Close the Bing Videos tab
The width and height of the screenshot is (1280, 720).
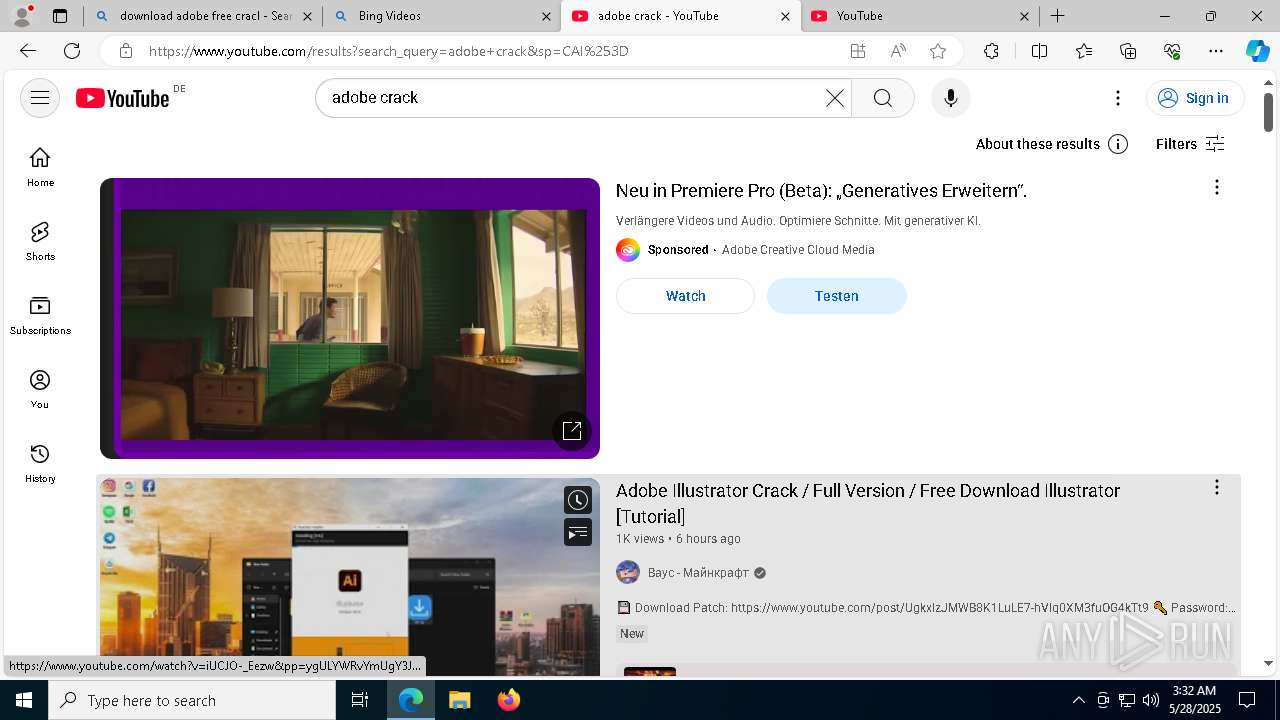[x=546, y=16]
